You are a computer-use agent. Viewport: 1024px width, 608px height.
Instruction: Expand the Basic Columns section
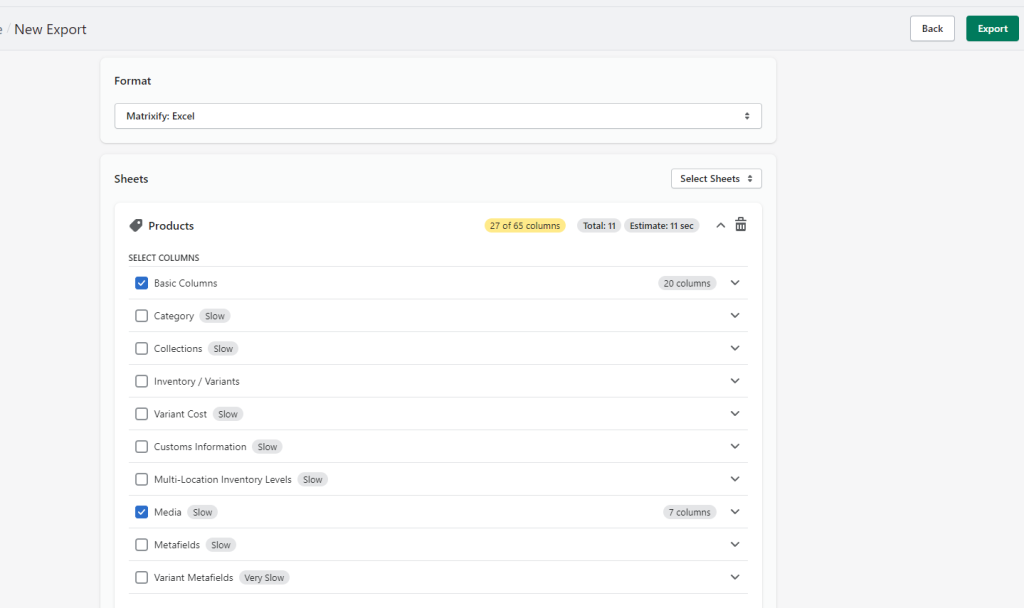735,283
